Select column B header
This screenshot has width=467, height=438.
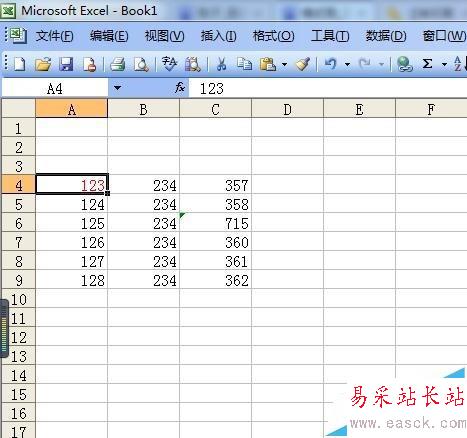point(144,109)
